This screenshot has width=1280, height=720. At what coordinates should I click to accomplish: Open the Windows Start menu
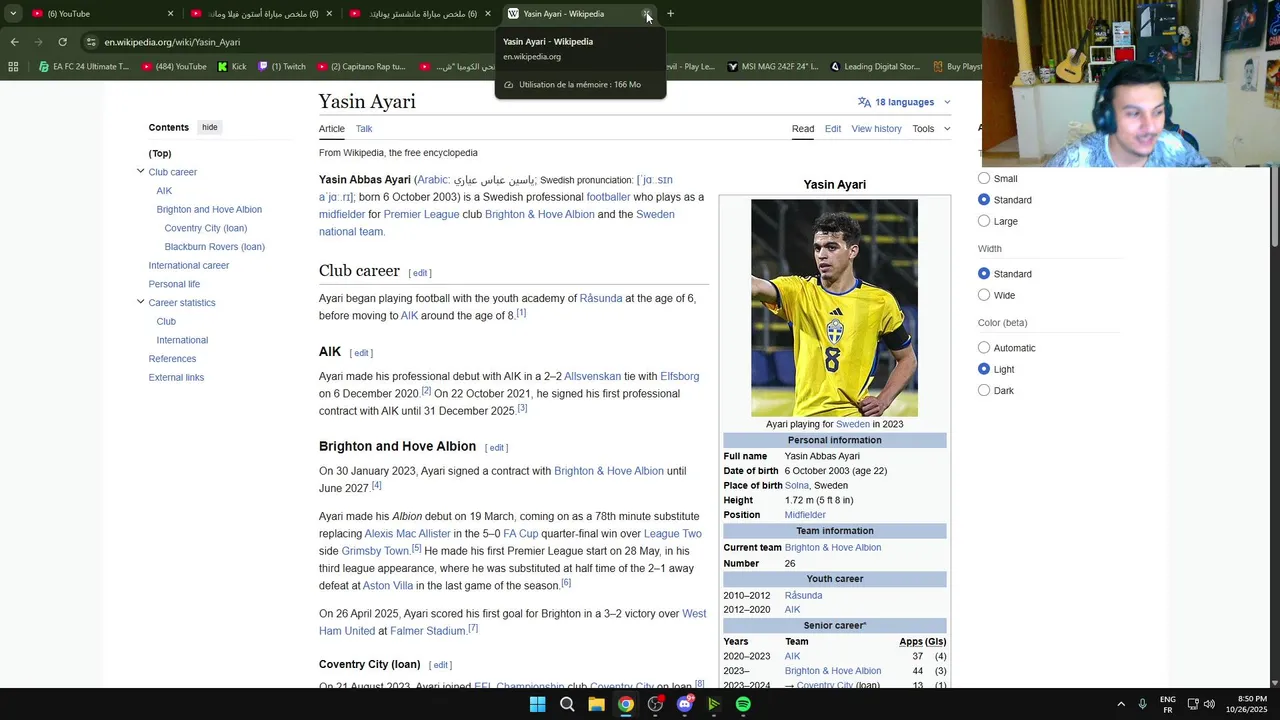[x=537, y=704]
